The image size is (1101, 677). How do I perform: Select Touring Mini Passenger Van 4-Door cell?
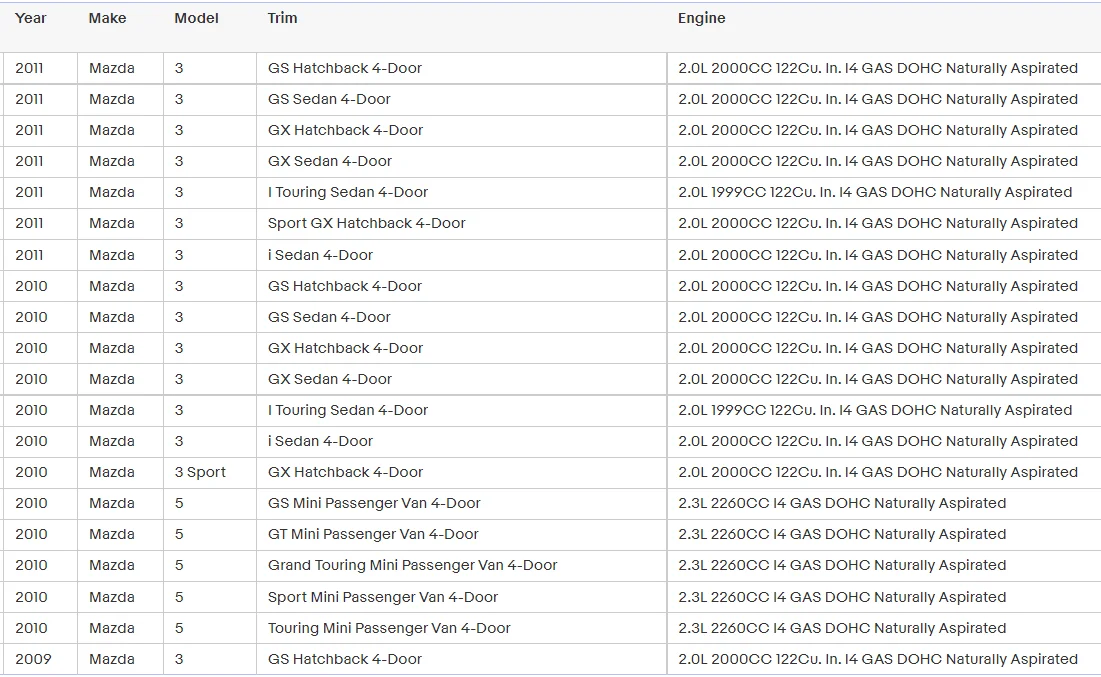click(461, 628)
